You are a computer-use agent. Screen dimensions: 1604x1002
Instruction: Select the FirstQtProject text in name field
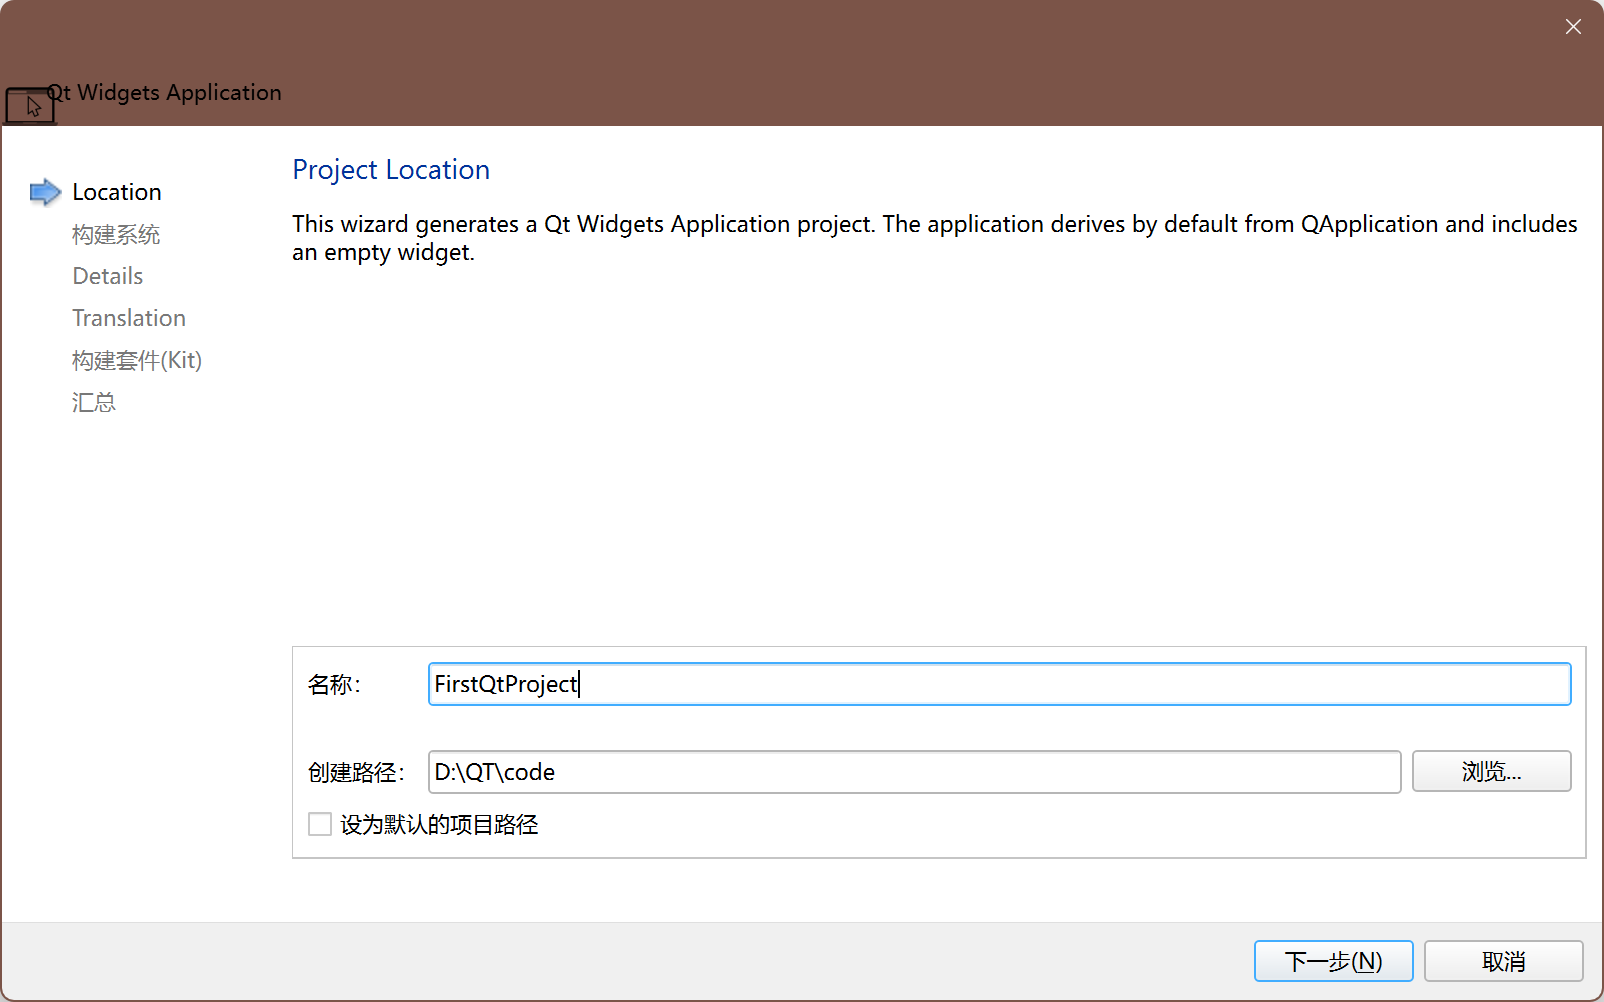[506, 684]
